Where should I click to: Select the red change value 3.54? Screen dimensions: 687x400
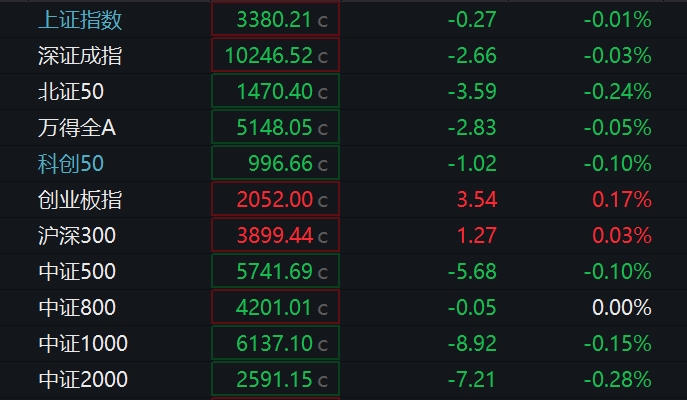477,199
